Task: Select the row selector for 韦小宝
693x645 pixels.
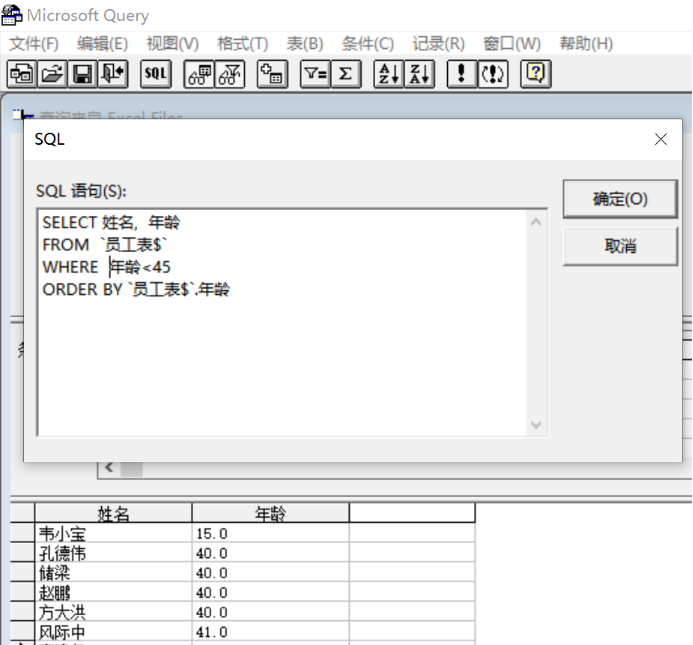Action: [x=23, y=533]
